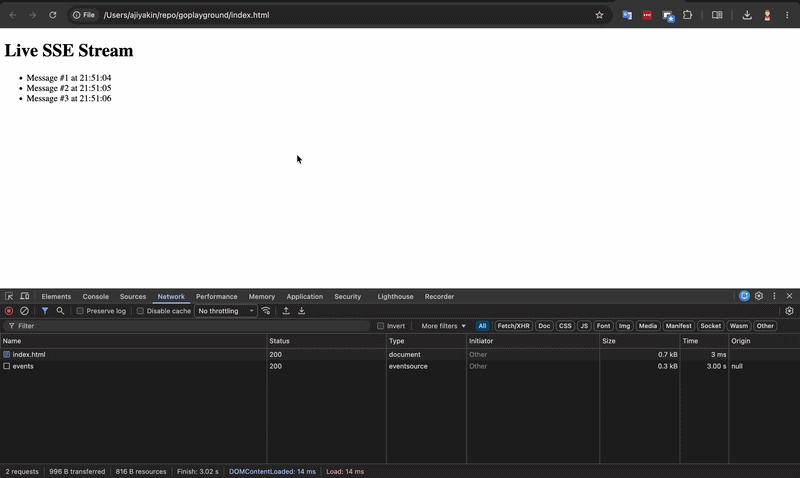
Task: Filter requests by Font type
Action: (x=603, y=325)
